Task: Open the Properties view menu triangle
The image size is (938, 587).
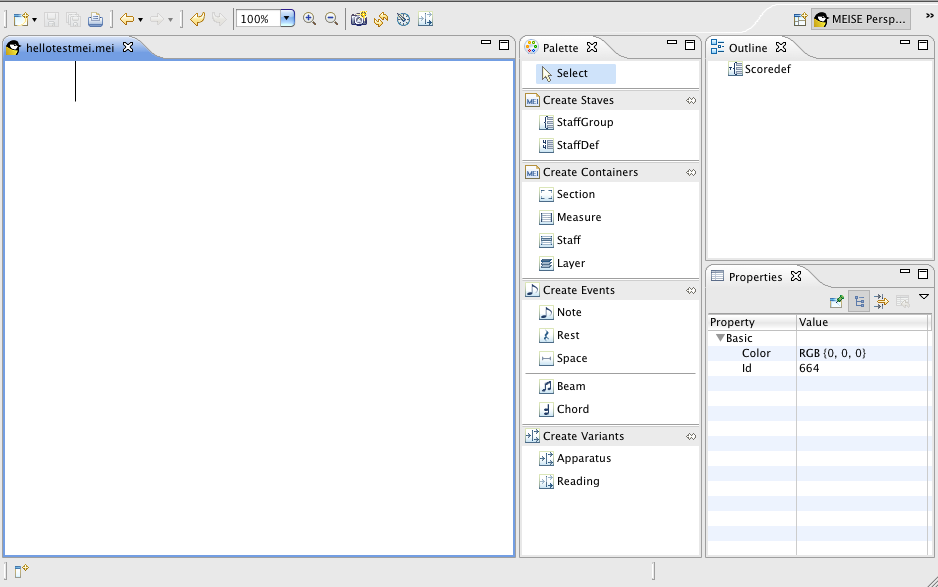Action: coord(924,297)
